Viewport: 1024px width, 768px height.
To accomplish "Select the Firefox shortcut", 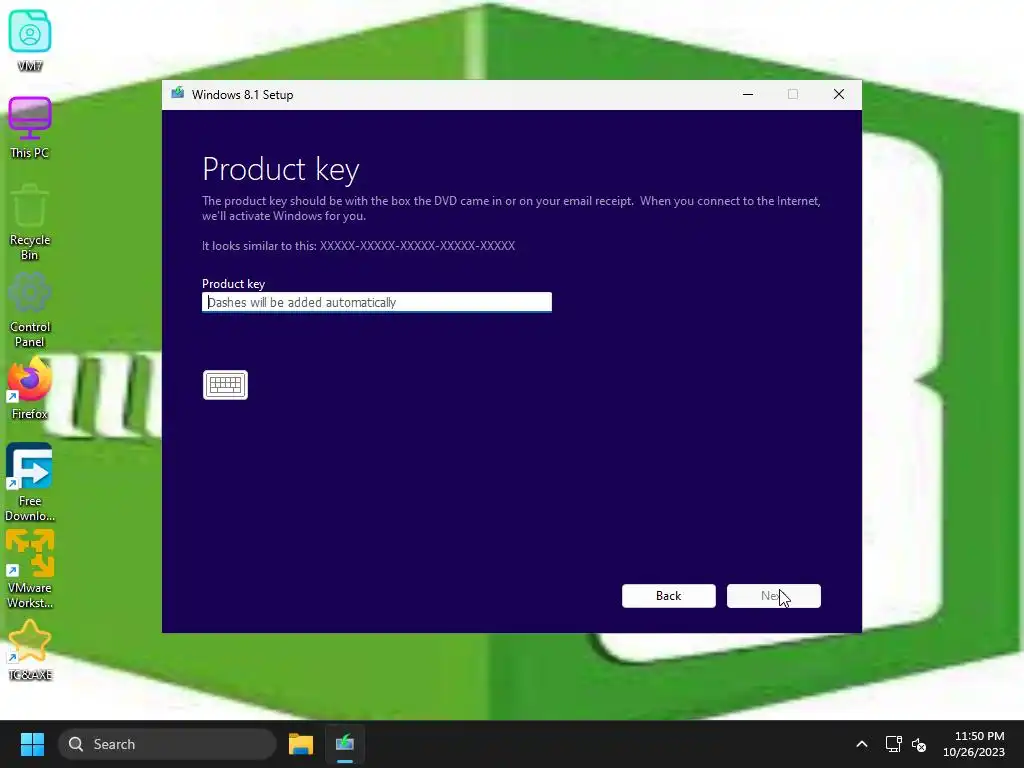I will tap(29, 389).
